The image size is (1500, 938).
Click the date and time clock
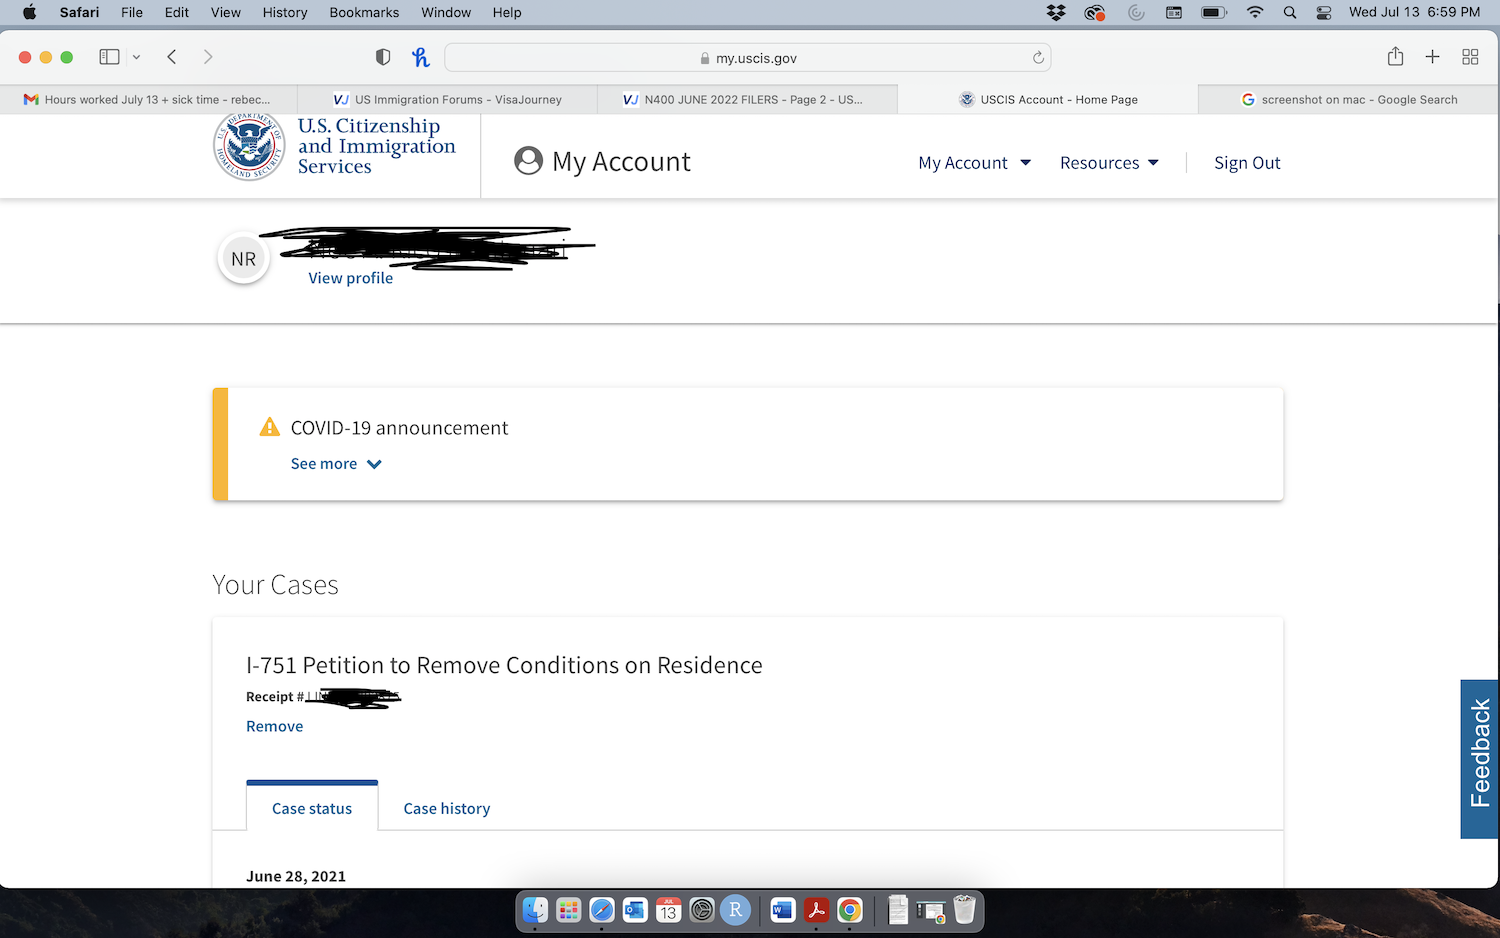tap(1414, 12)
